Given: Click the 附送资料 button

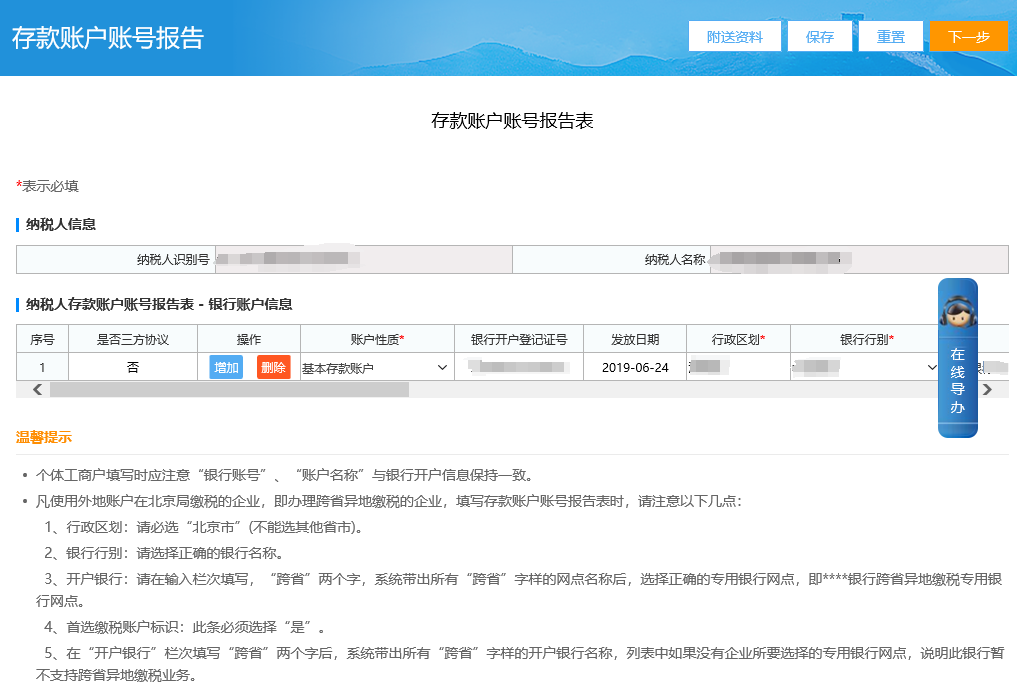Looking at the screenshot, I should point(735,35).
